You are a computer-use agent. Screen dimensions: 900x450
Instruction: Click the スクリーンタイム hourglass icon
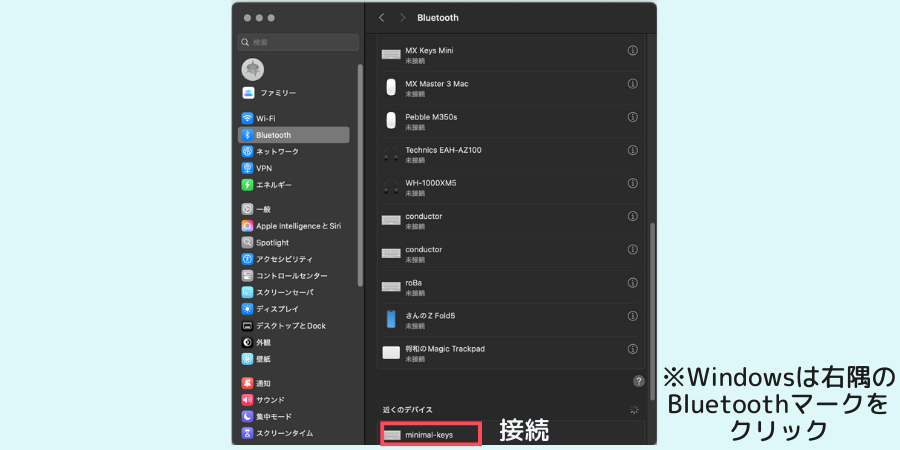247,433
